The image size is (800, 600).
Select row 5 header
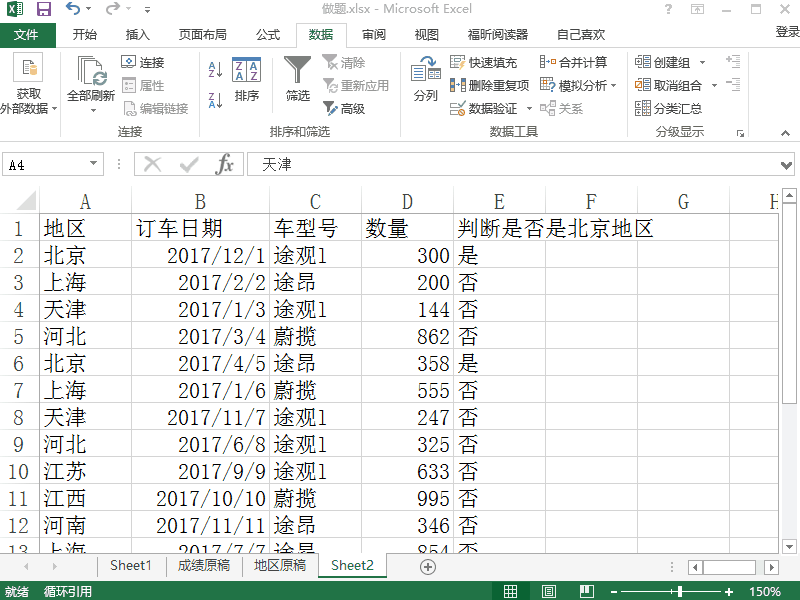click(x=19, y=336)
